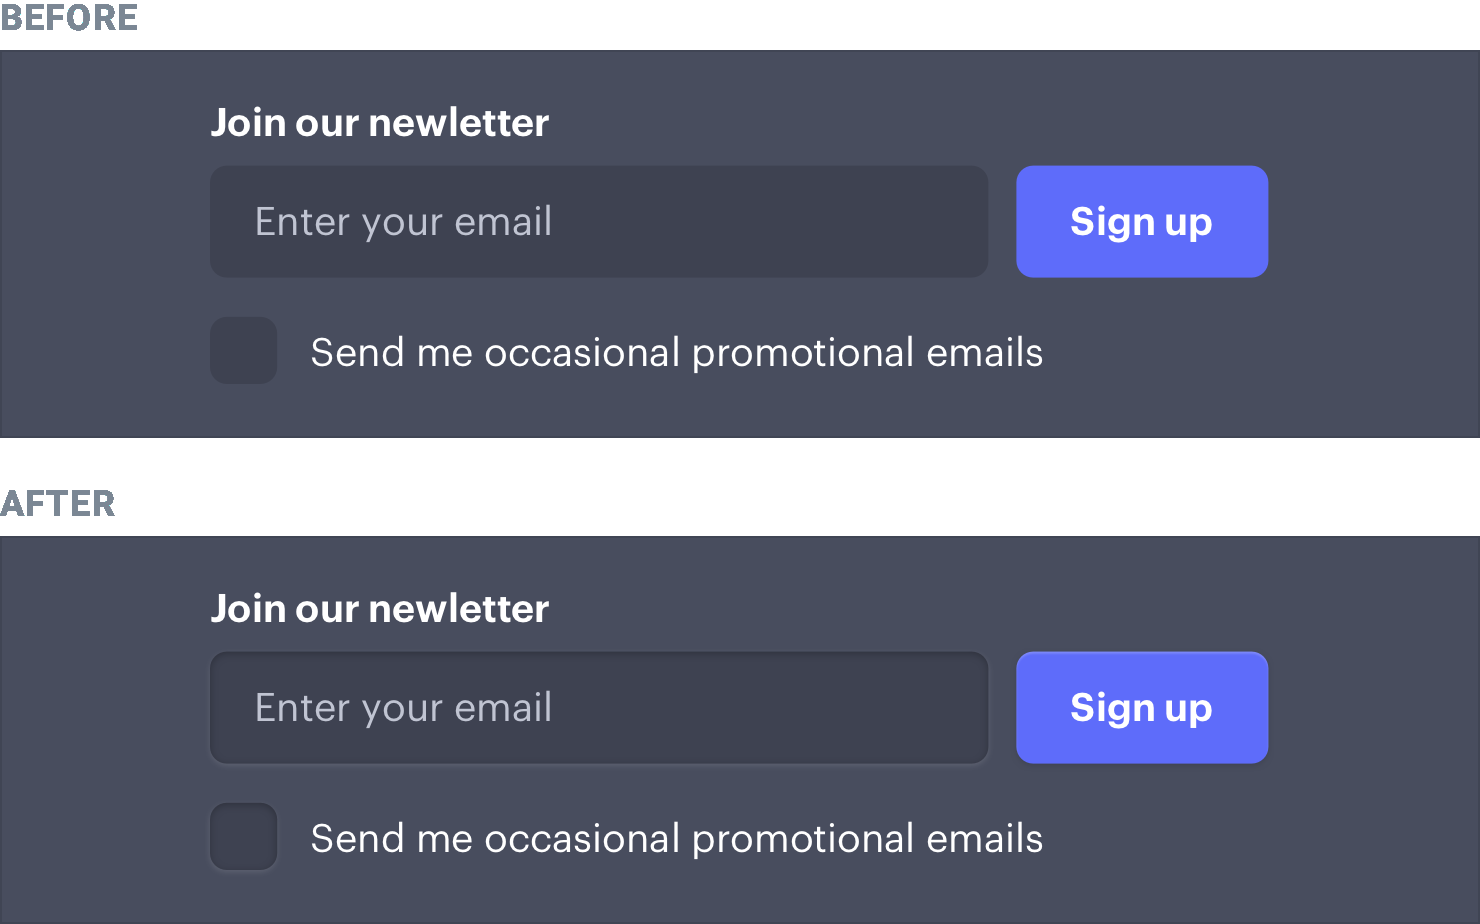
Task: Focus the Enter your email field in AFTER panel
Action: (x=599, y=707)
